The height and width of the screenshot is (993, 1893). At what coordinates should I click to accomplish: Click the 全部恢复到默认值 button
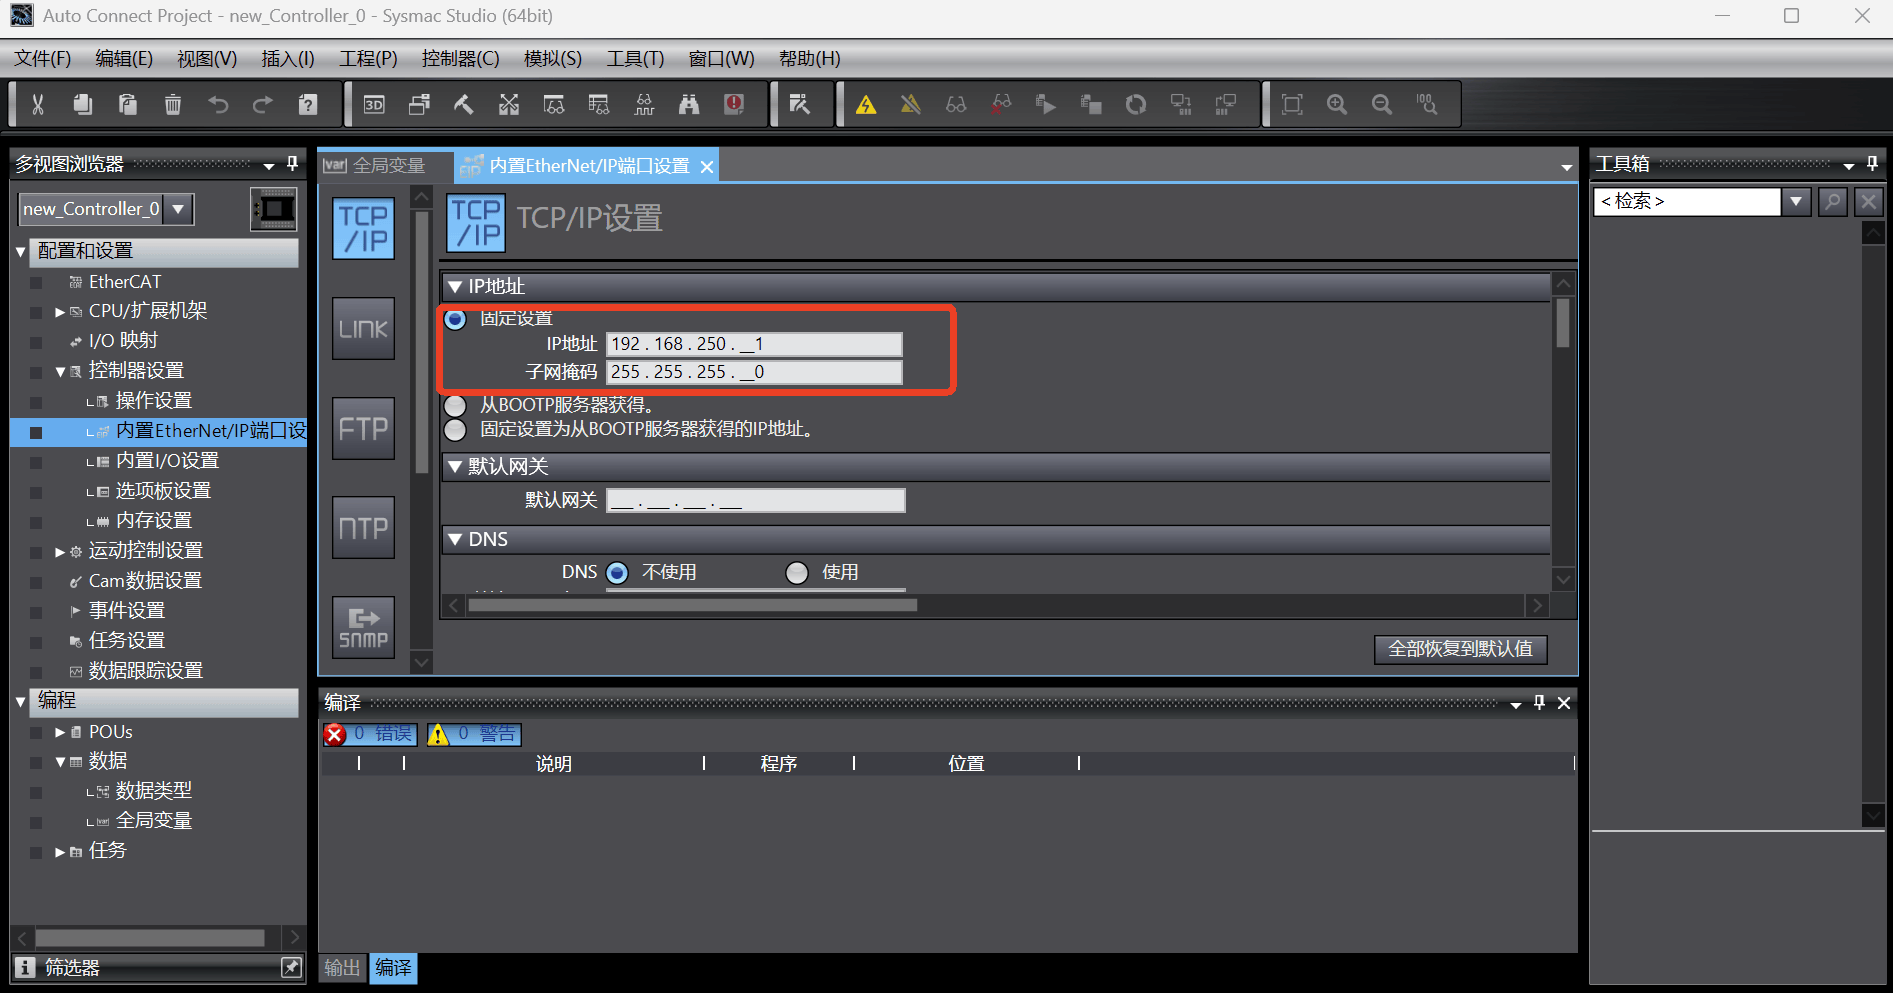[1460, 649]
